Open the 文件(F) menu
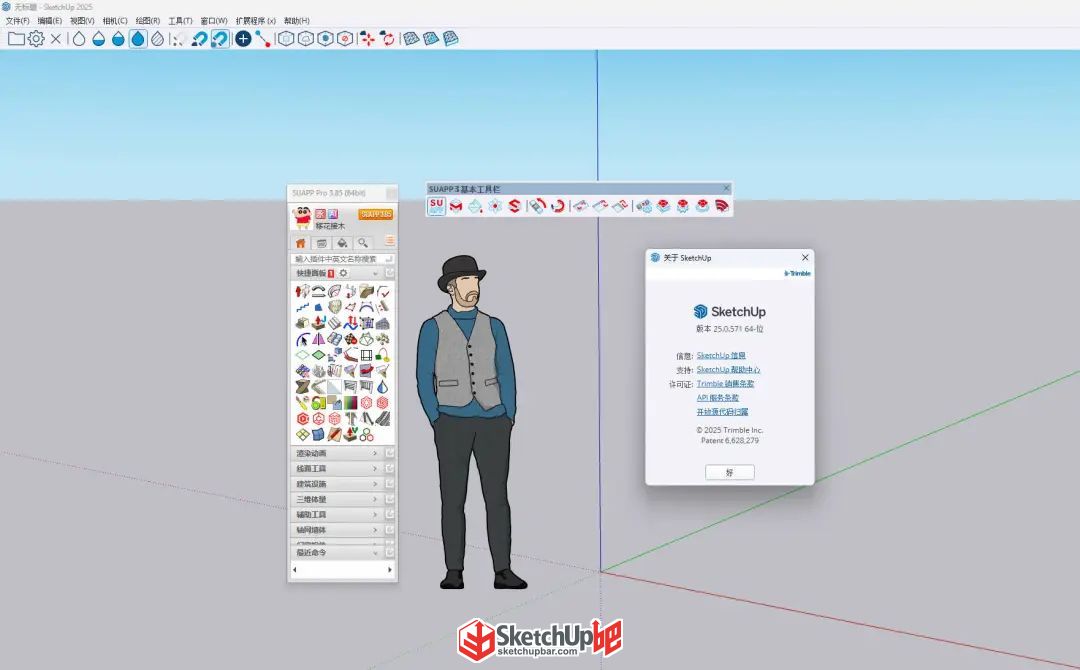This screenshot has width=1080, height=670. tap(17, 21)
